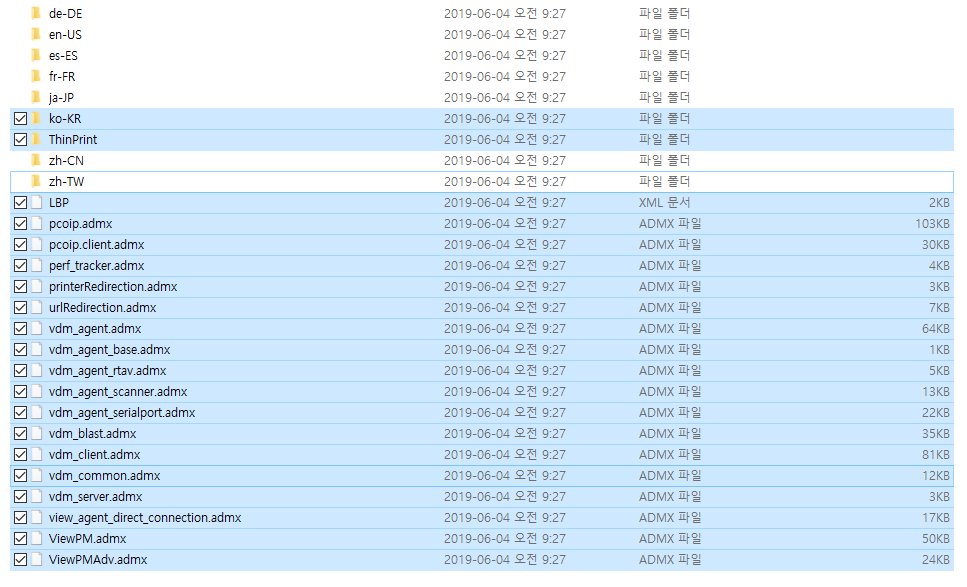Click the 파일 폴더 type of ja-JP
This screenshot has width=967, height=587.
coord(664,97)
